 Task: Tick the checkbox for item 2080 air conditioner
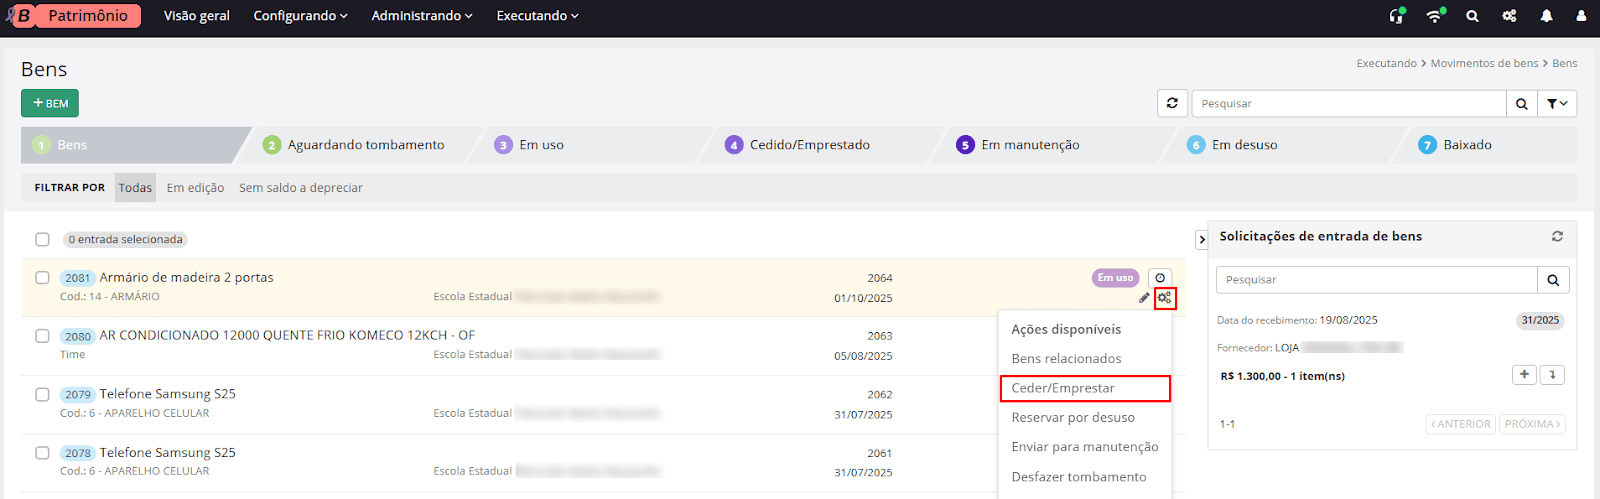click(x=42, y=336)
